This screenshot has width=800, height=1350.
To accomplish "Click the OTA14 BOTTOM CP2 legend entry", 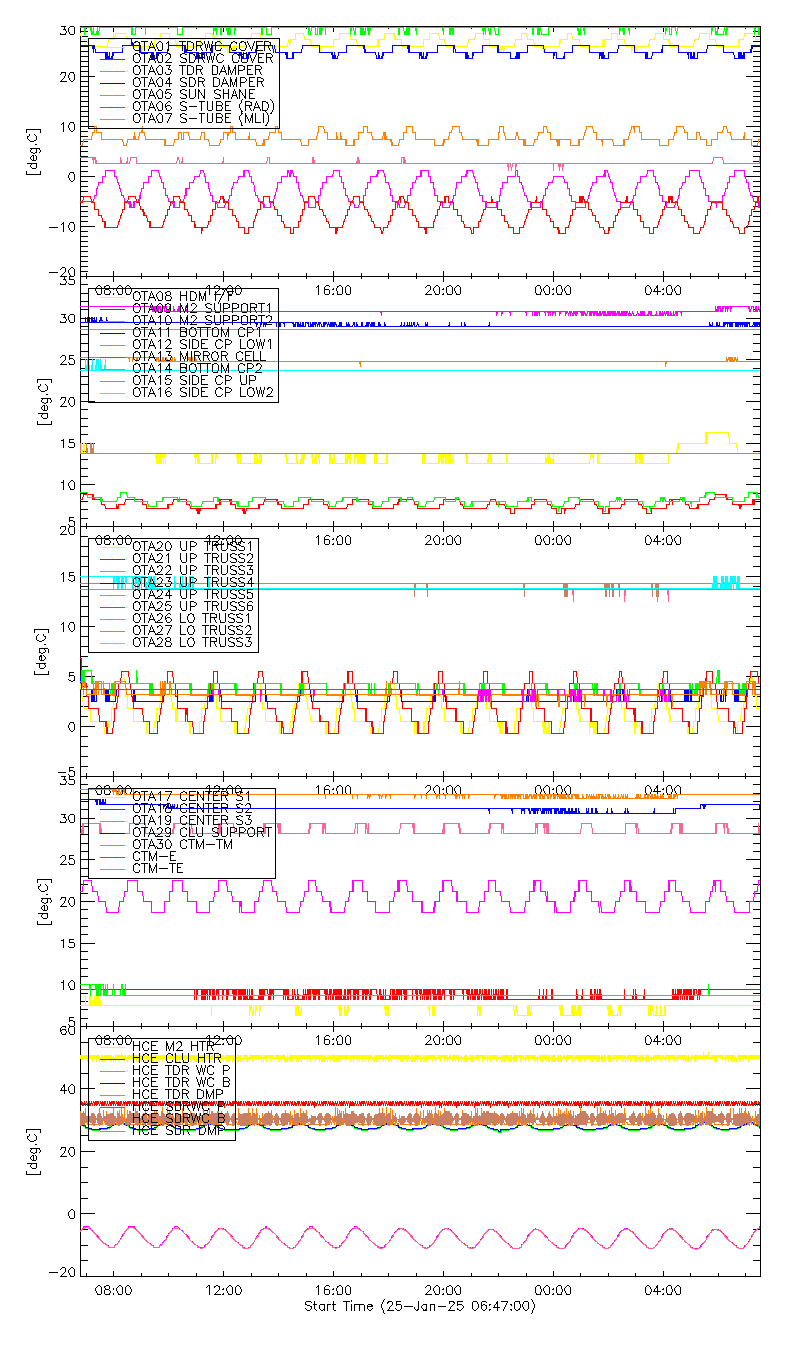I will coord(198,368).
